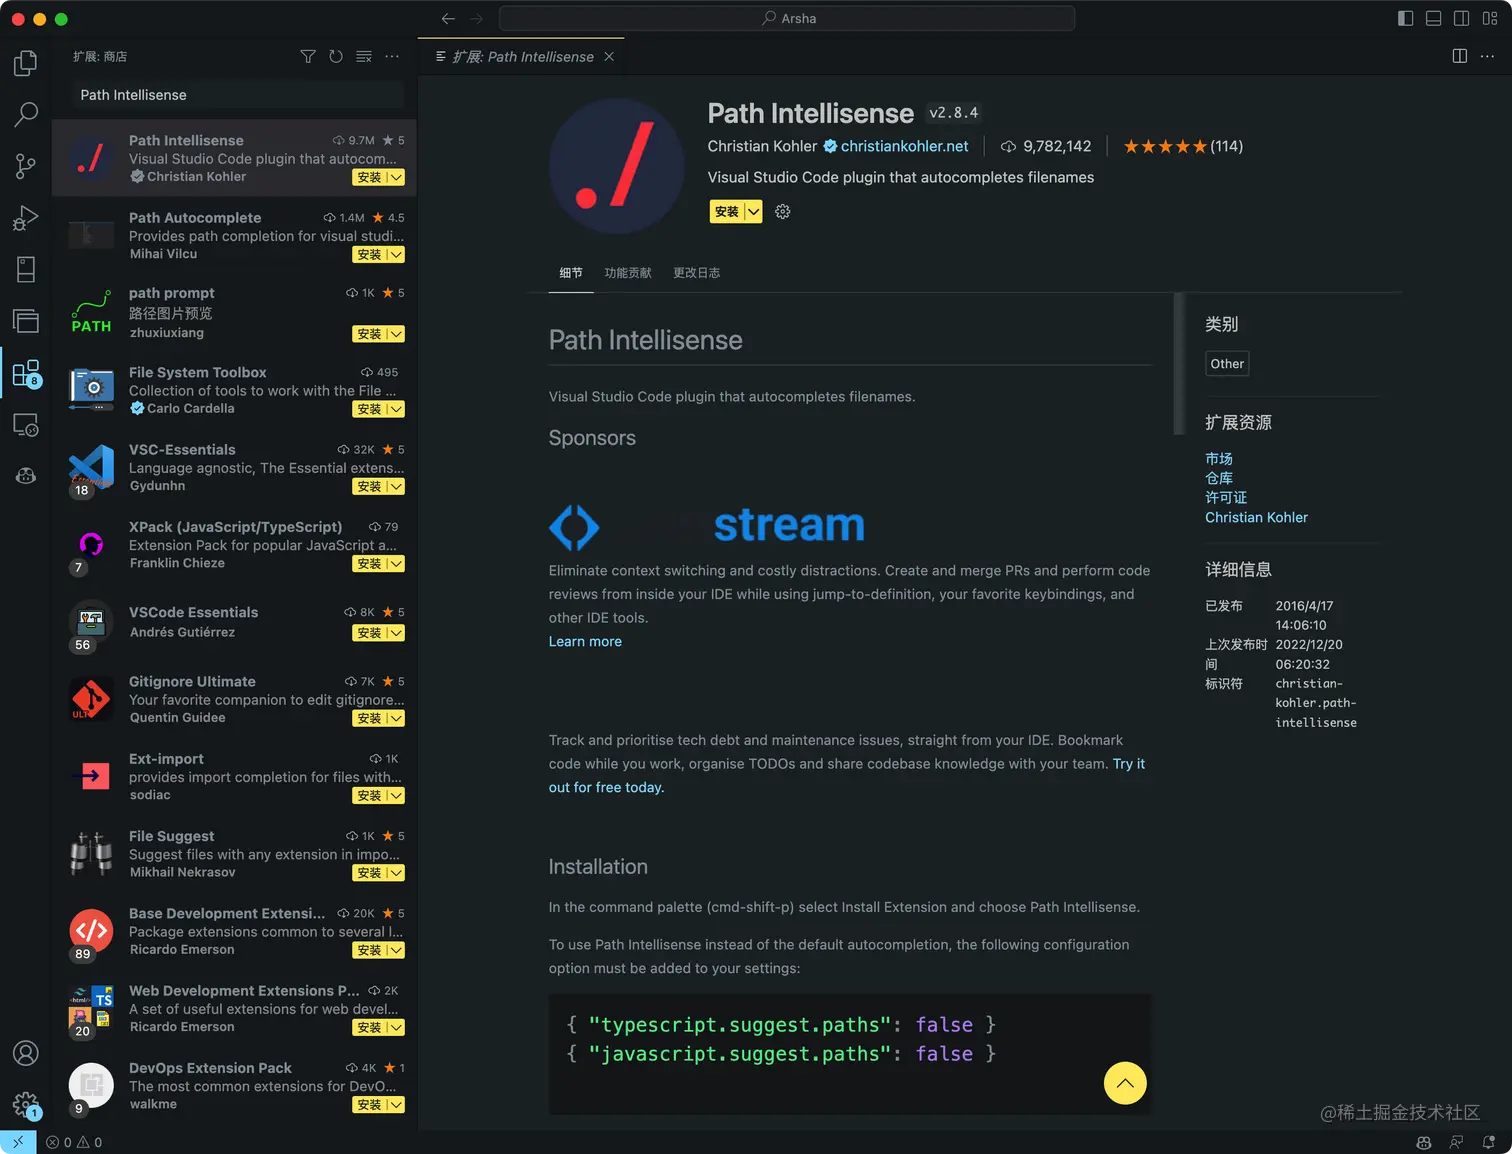
Task: Switch to the 细节 details tab
Action: pyautogui.click(x=571, y=273)
